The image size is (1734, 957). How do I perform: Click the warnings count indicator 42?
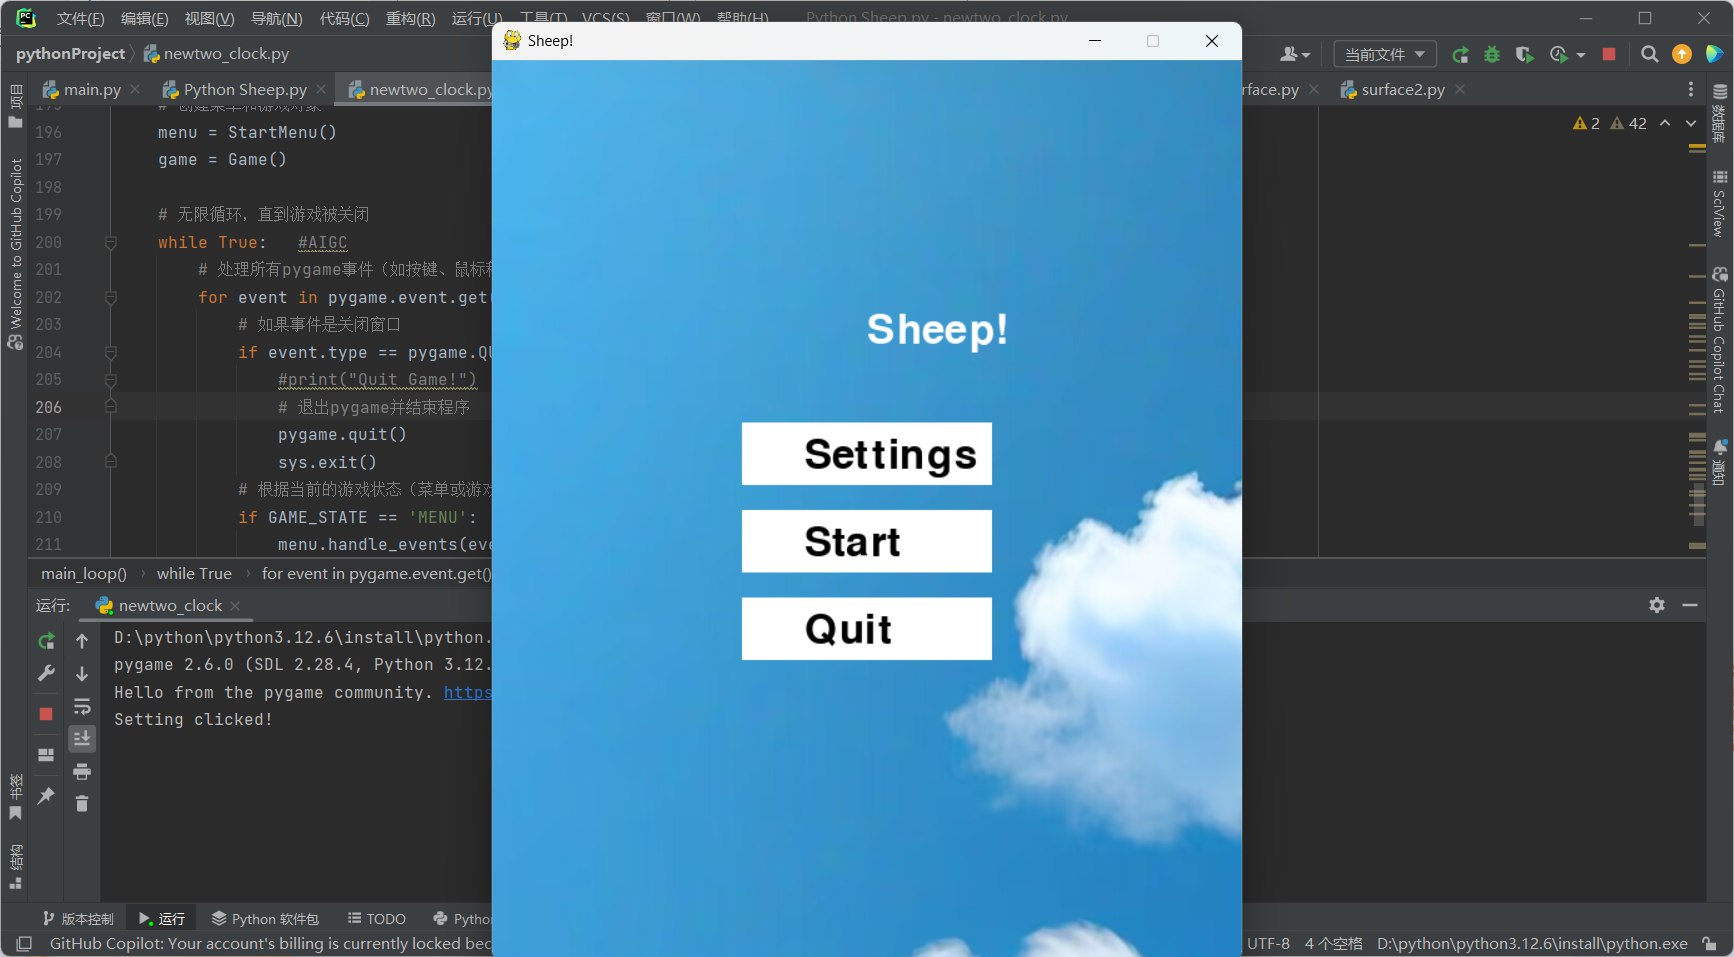tap(1628, 123)
